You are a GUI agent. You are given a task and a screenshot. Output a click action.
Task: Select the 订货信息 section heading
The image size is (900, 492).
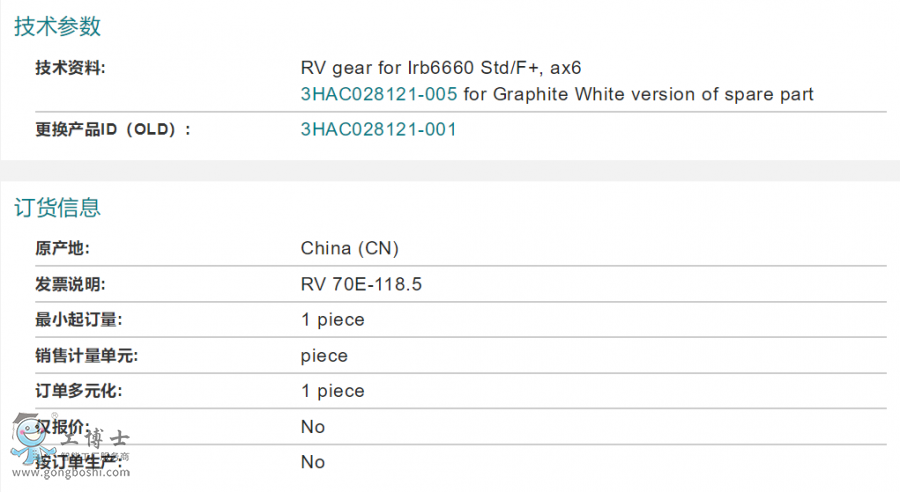(58, 208)
